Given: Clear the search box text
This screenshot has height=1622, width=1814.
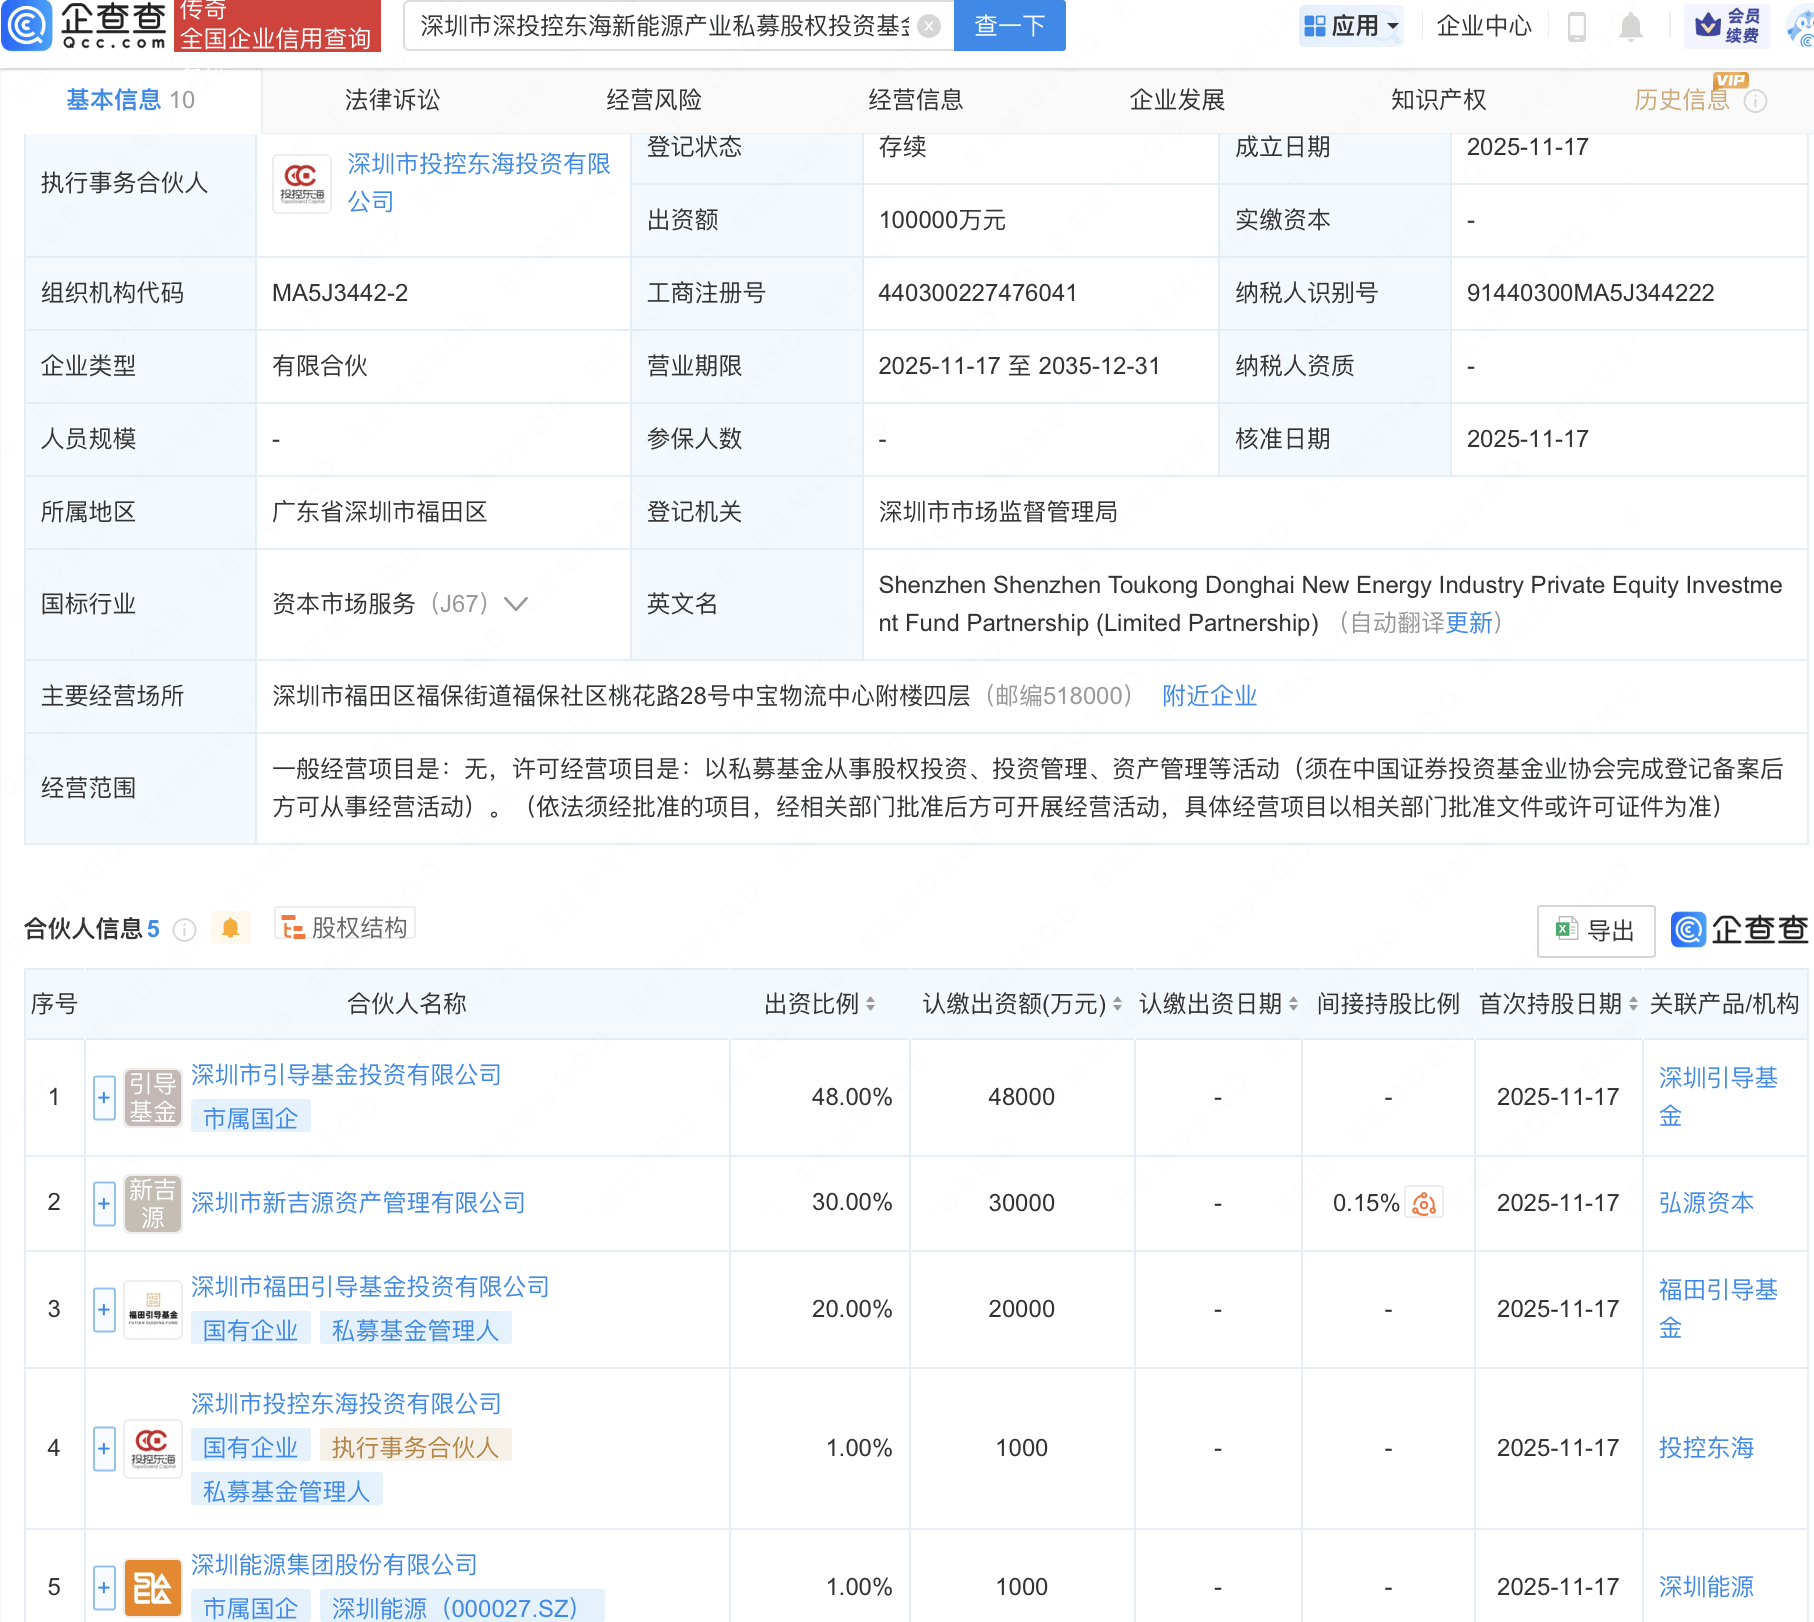Looking at the screenshot, I should coord(929,26).
